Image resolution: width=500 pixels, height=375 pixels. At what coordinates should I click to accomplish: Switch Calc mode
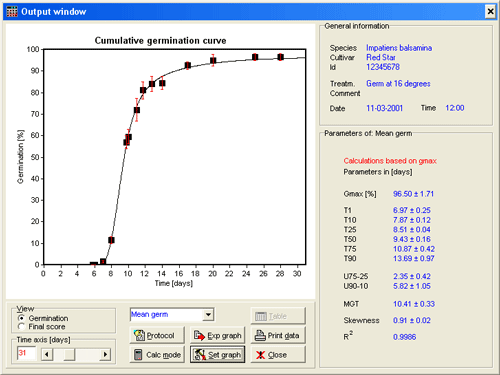point(157,355)
